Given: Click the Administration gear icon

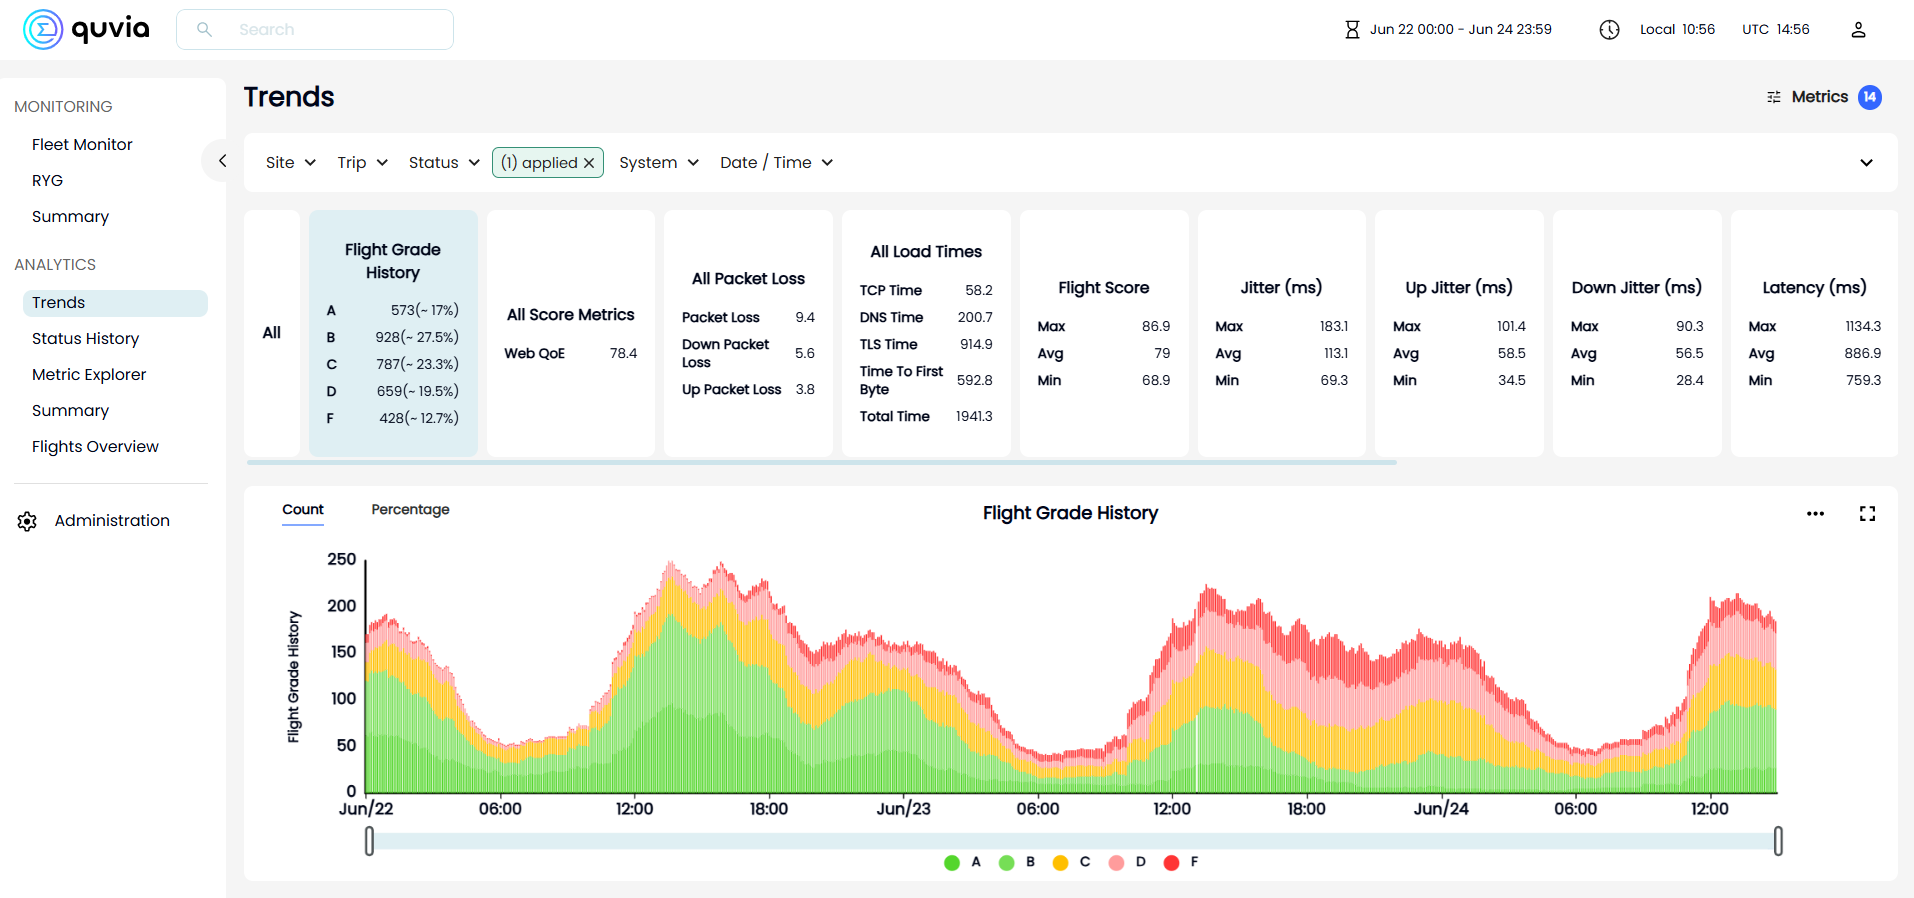Looking at the screenshot, I should pos(27,521).
